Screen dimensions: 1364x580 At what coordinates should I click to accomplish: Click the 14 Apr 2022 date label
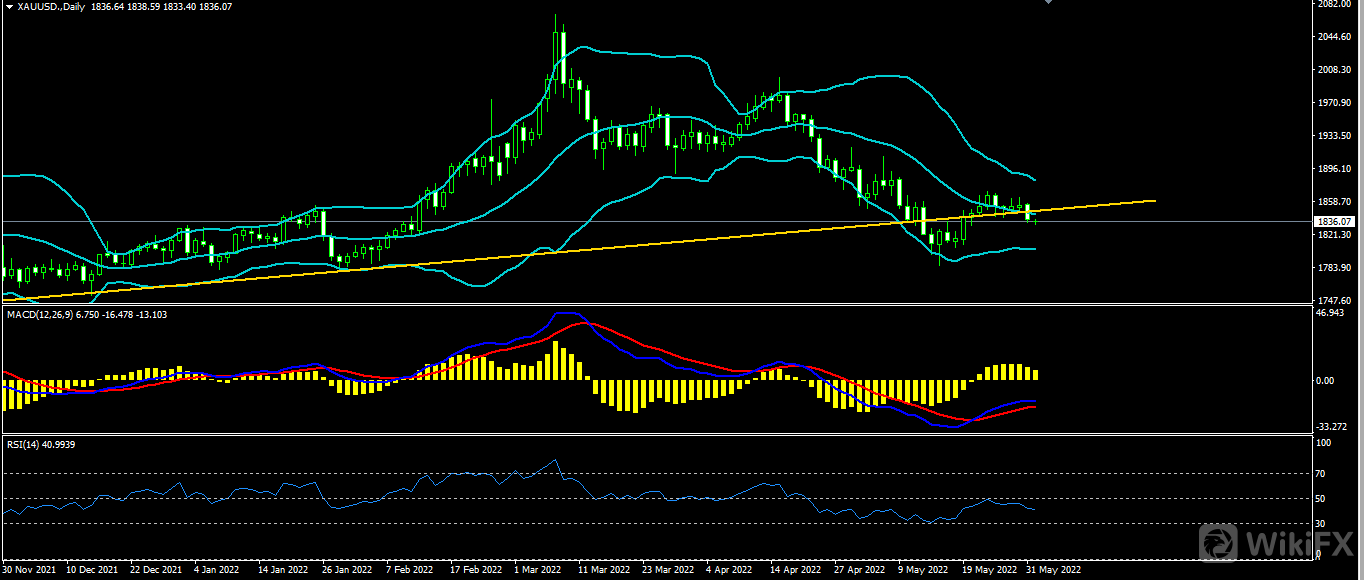[796, 570]
